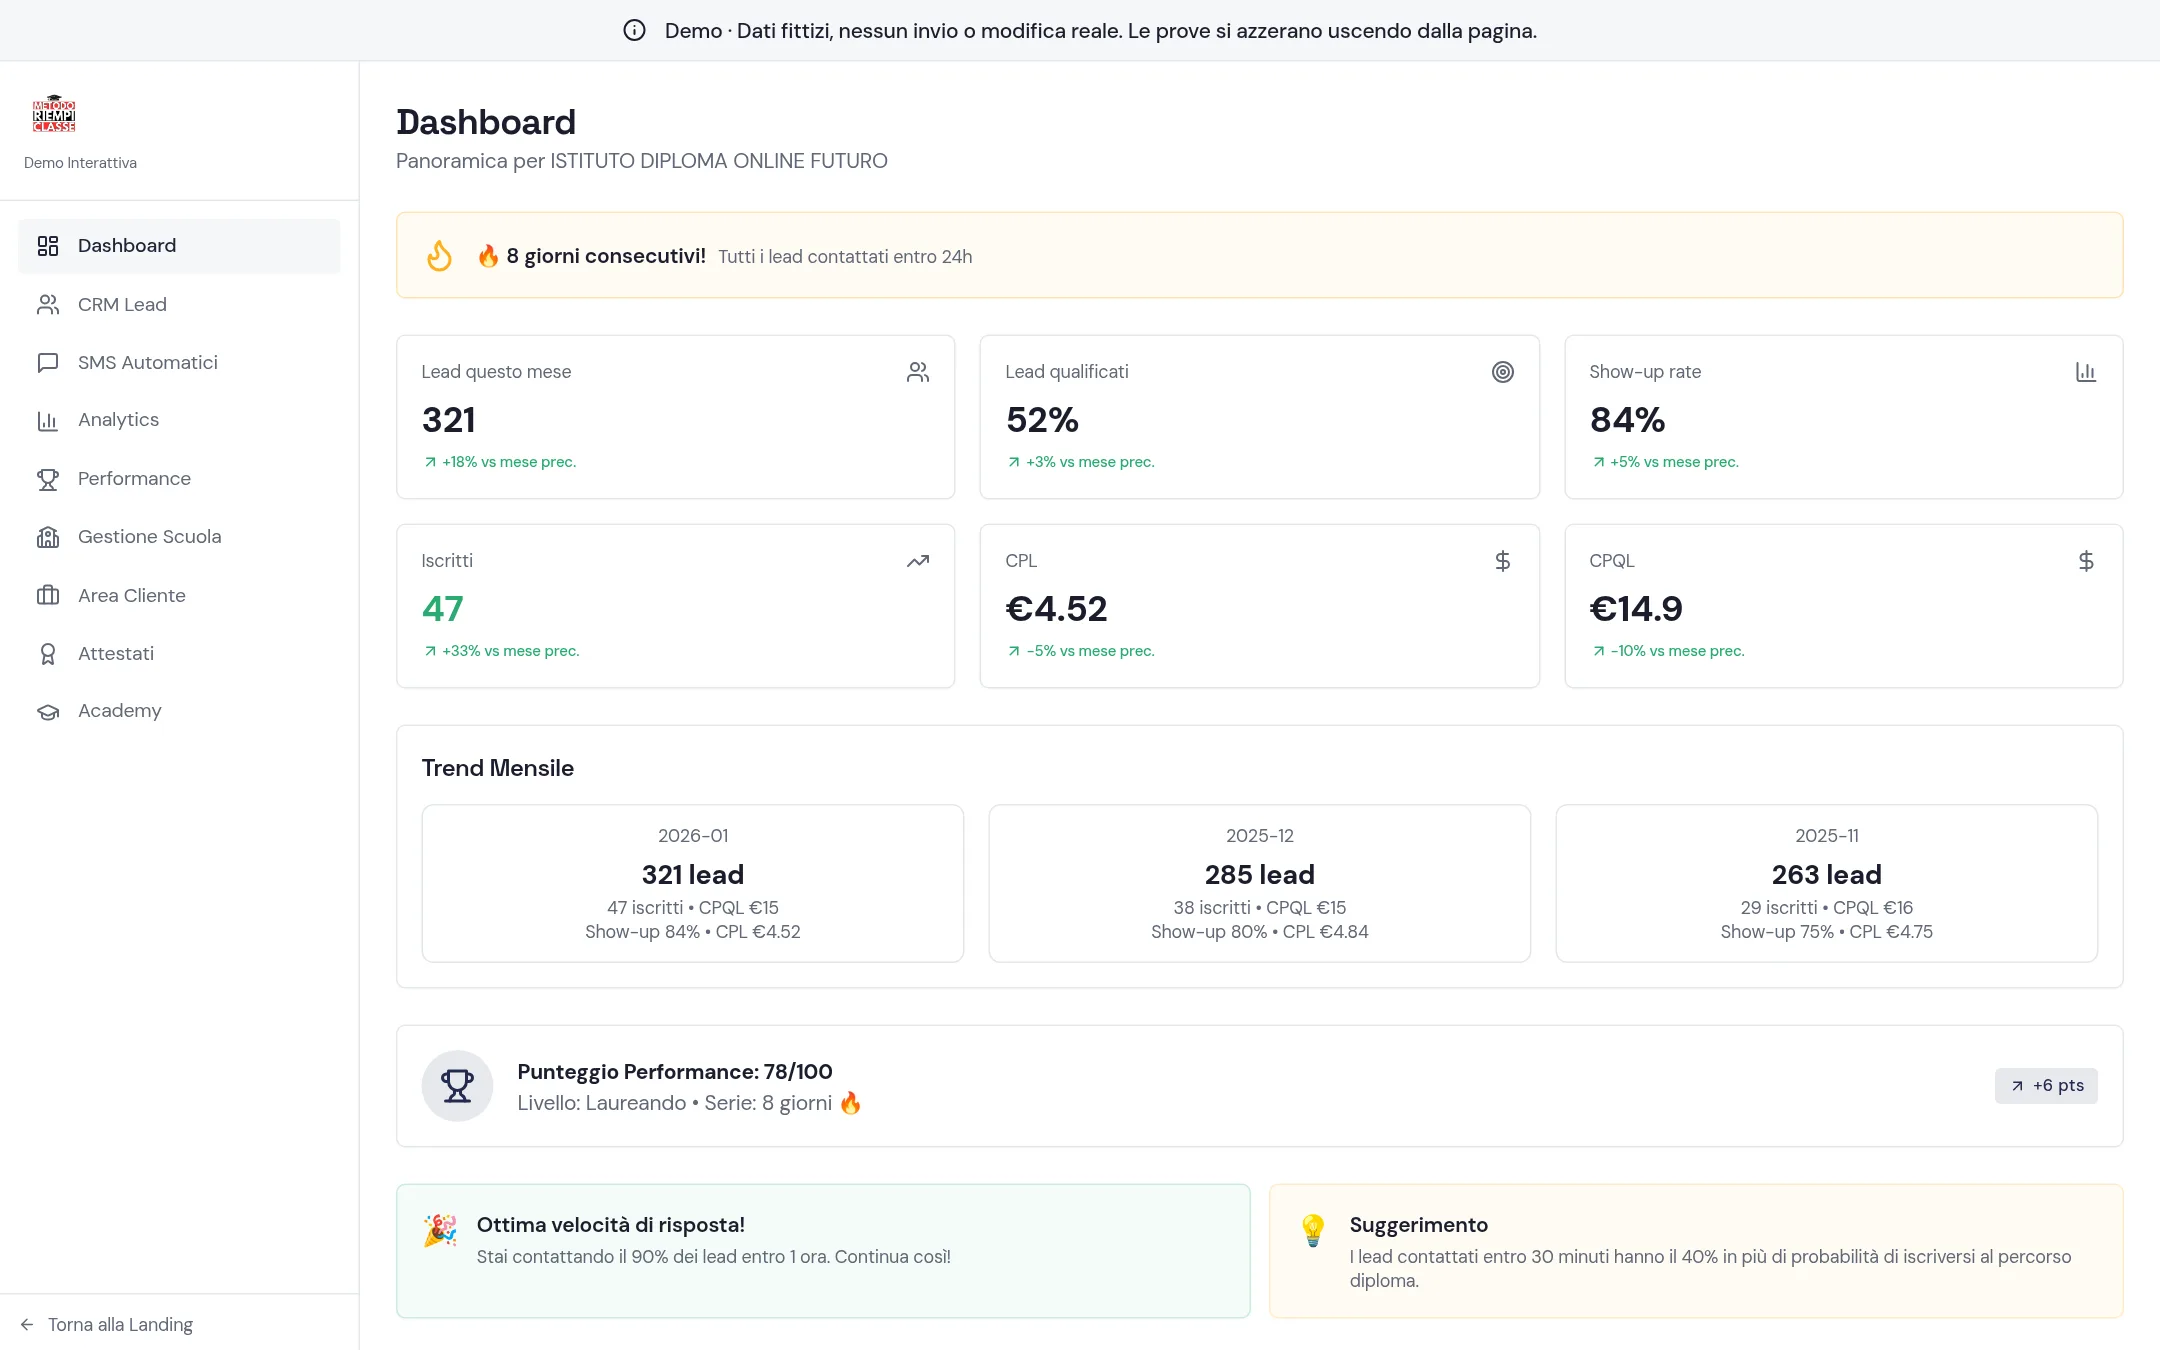2160x1350 pixels.
Task: Click the Area Cliente briefcase icon
Action: coord(48,596)
